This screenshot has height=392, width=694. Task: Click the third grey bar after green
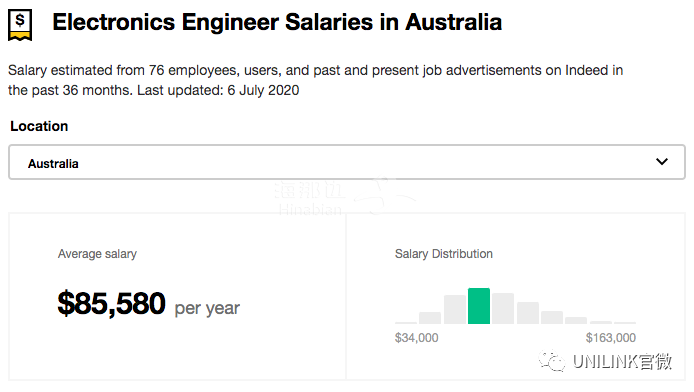click(552, 317)
